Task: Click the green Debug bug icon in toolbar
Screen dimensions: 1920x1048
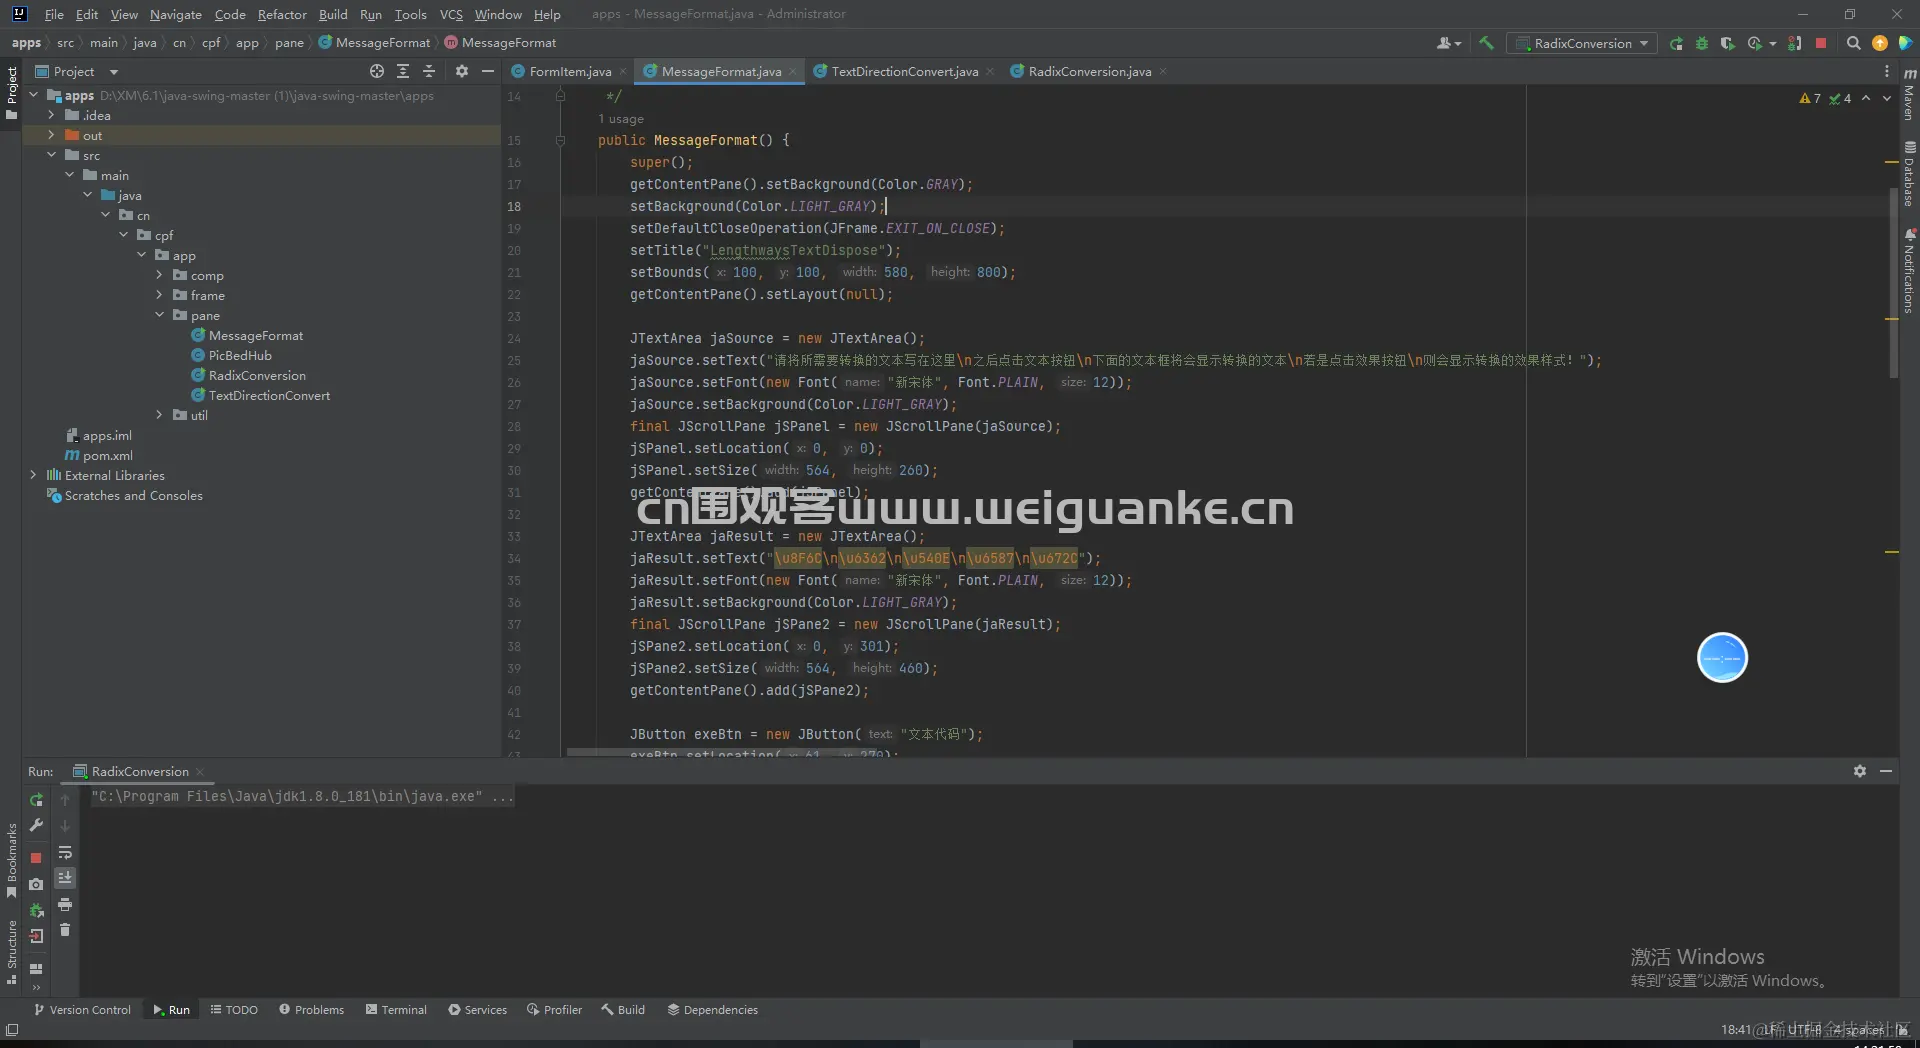Action: [1702, 43]
